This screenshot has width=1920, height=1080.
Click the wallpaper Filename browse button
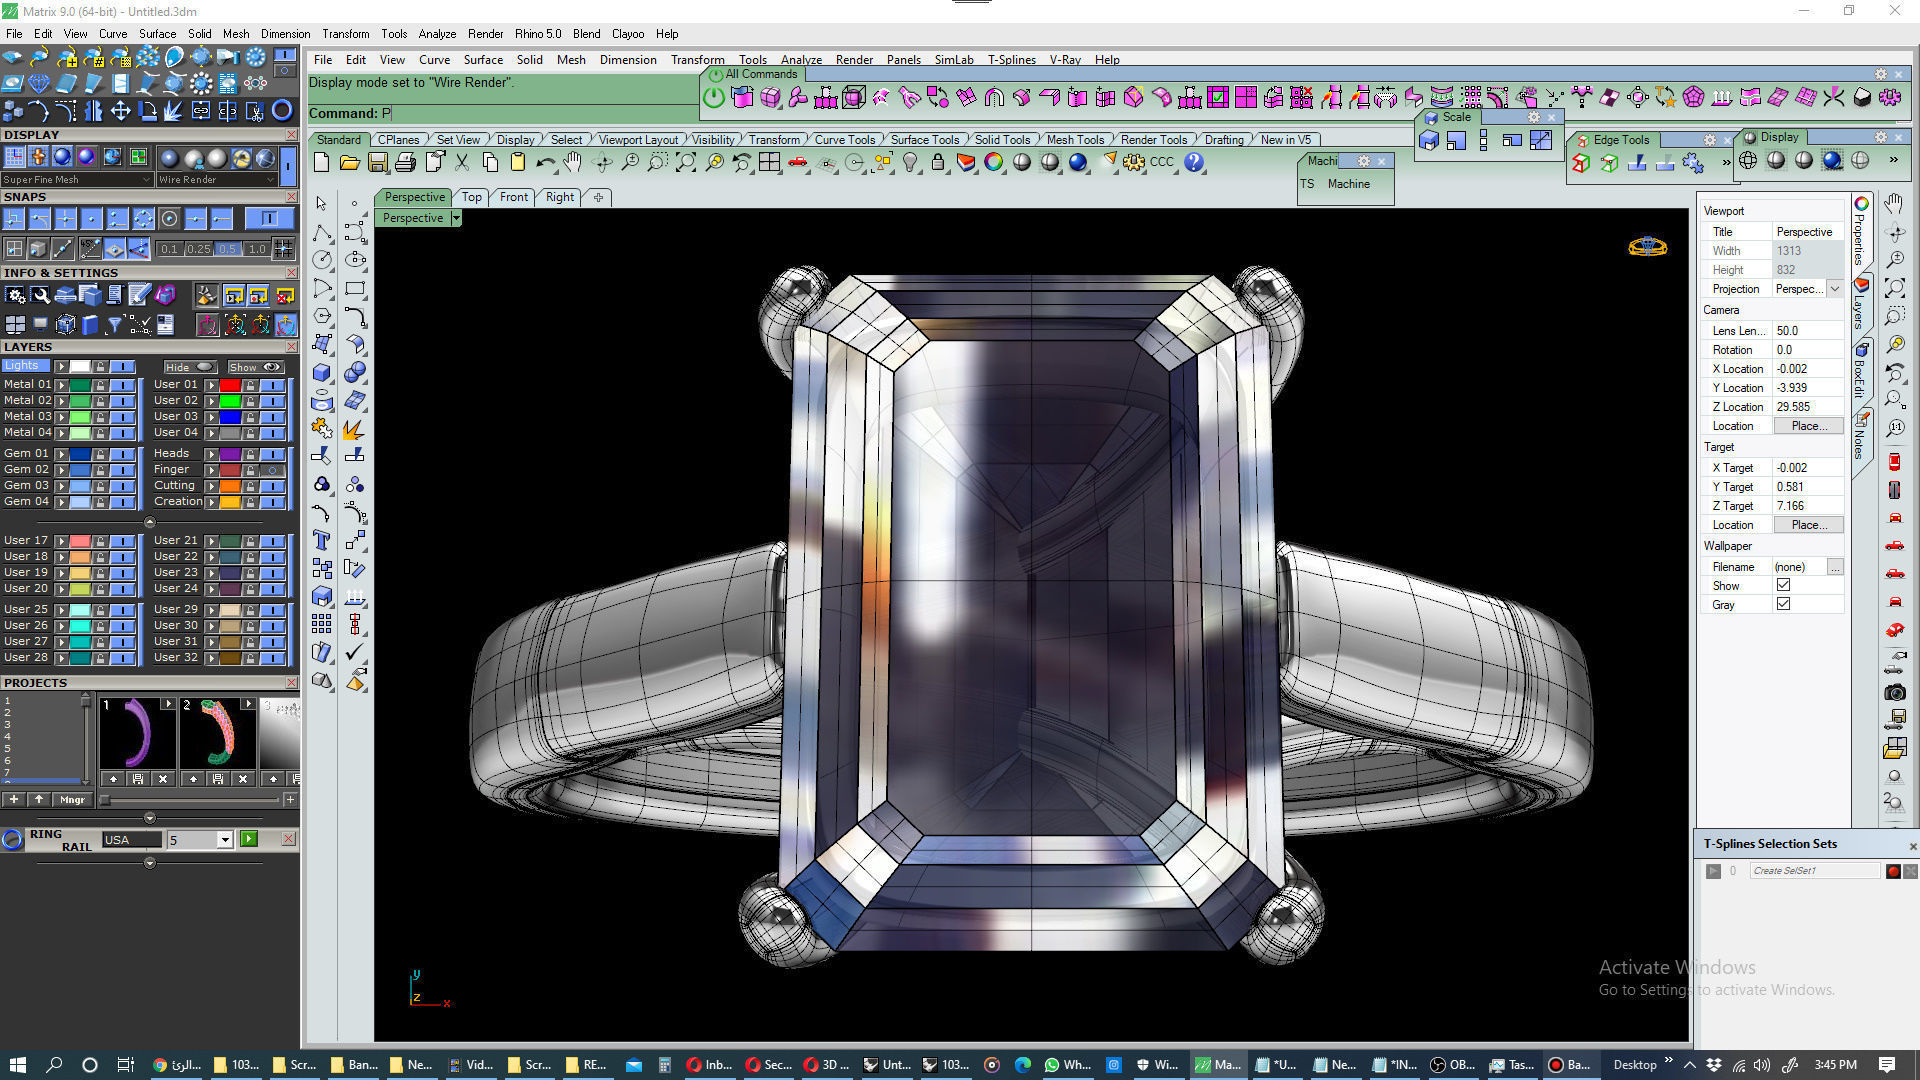tap(1835, 567)
